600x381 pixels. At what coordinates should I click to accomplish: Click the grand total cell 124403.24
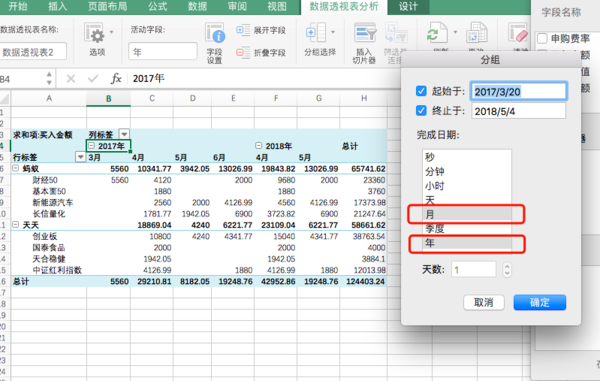click(365, 282)
